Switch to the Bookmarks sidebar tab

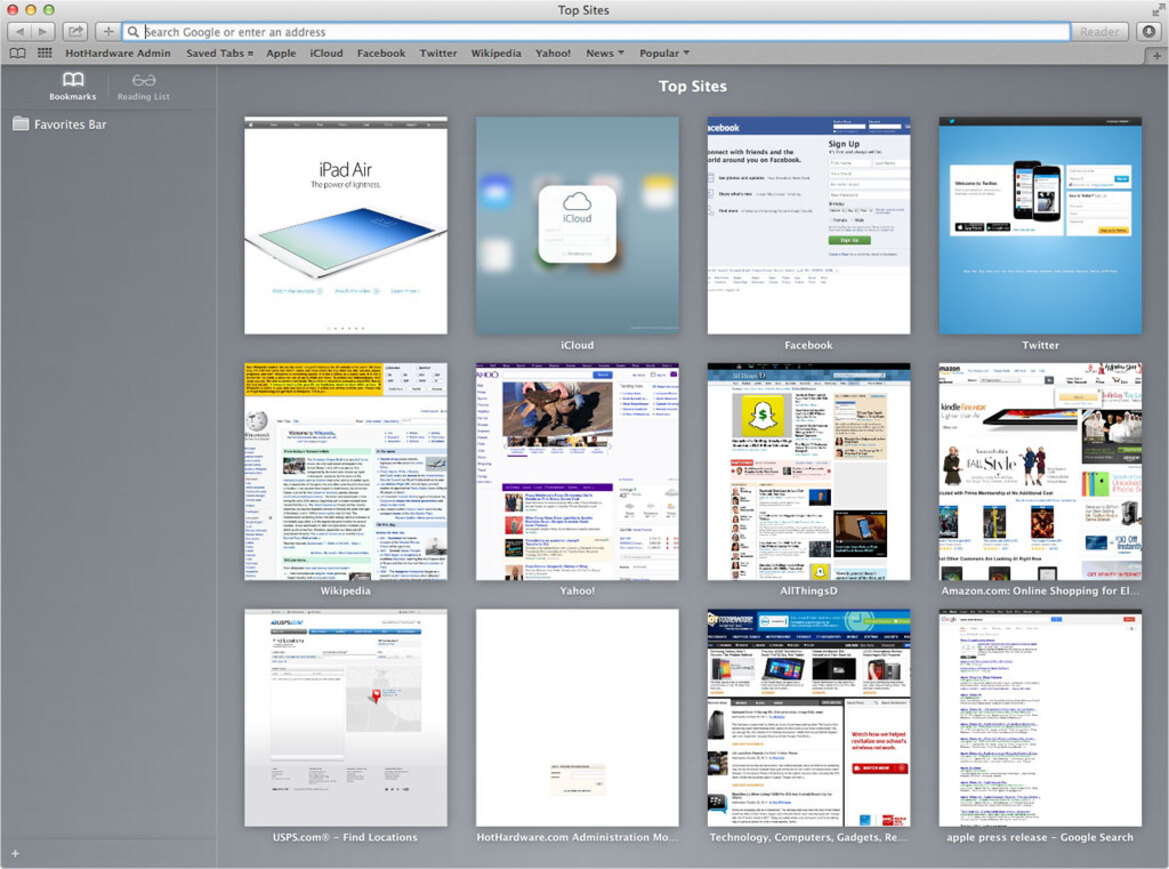pos(72,86)
